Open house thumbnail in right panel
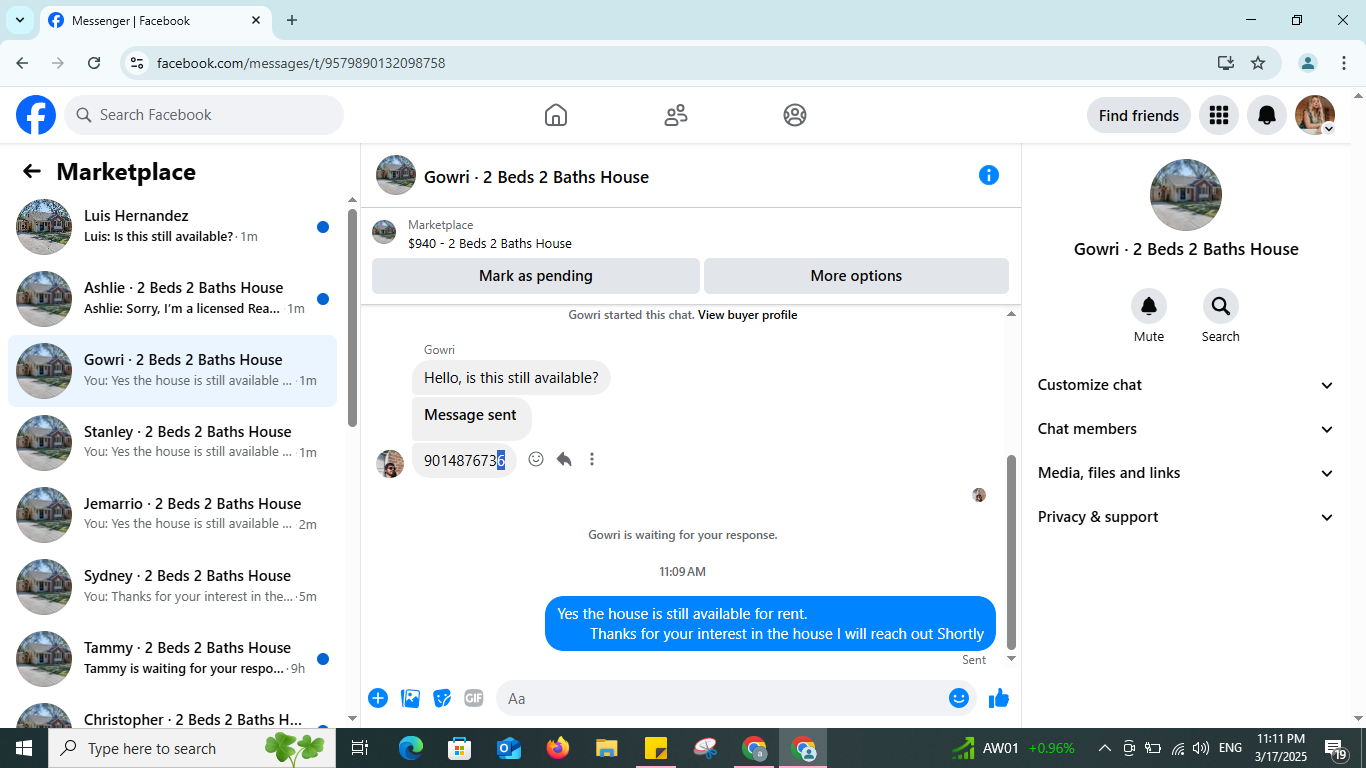The width and height of the screenshot is (1366, 768). coord(1186,195)
